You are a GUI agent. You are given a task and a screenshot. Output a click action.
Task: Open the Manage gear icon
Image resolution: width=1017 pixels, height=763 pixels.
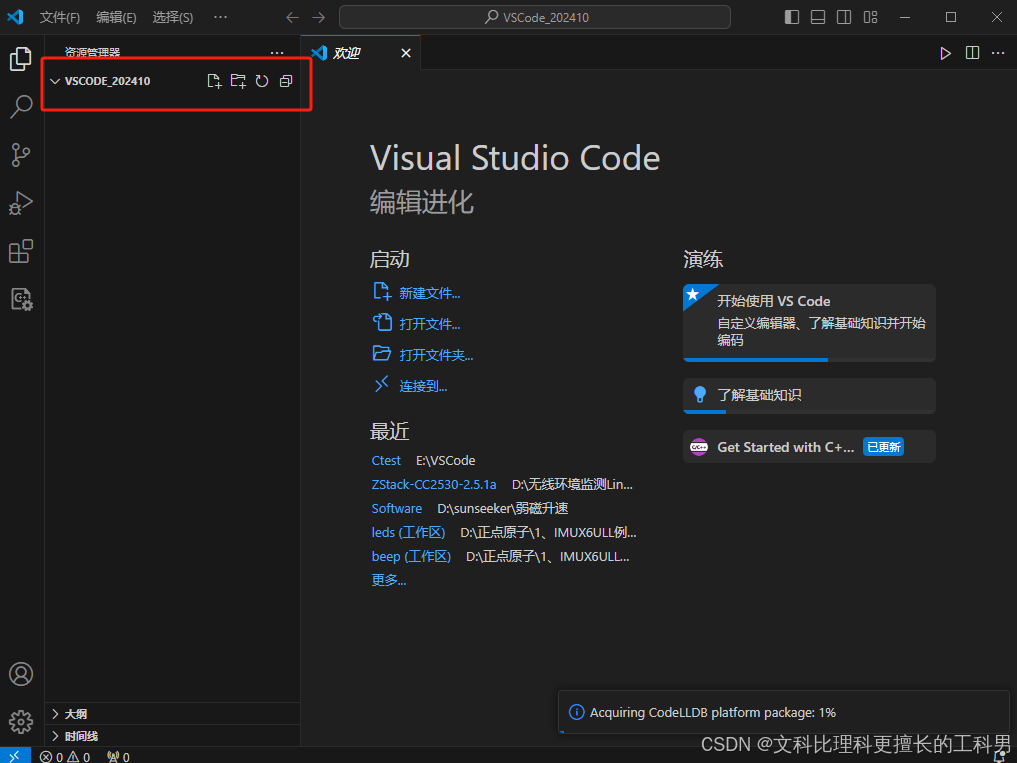tap(21, 721)
